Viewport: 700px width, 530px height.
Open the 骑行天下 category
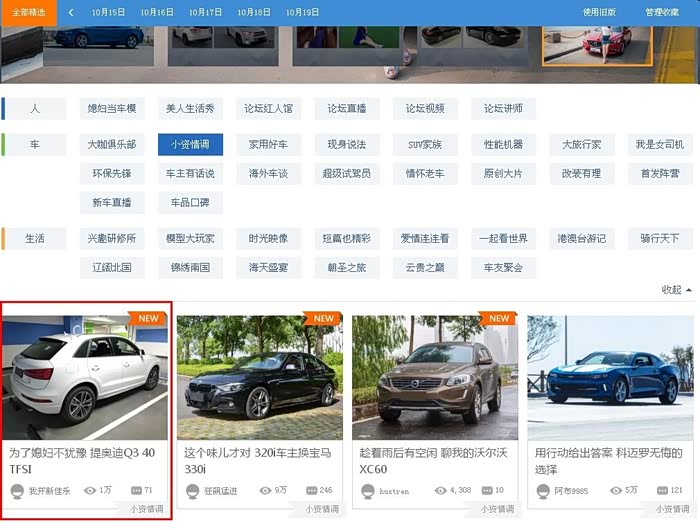tap(660, 239)
